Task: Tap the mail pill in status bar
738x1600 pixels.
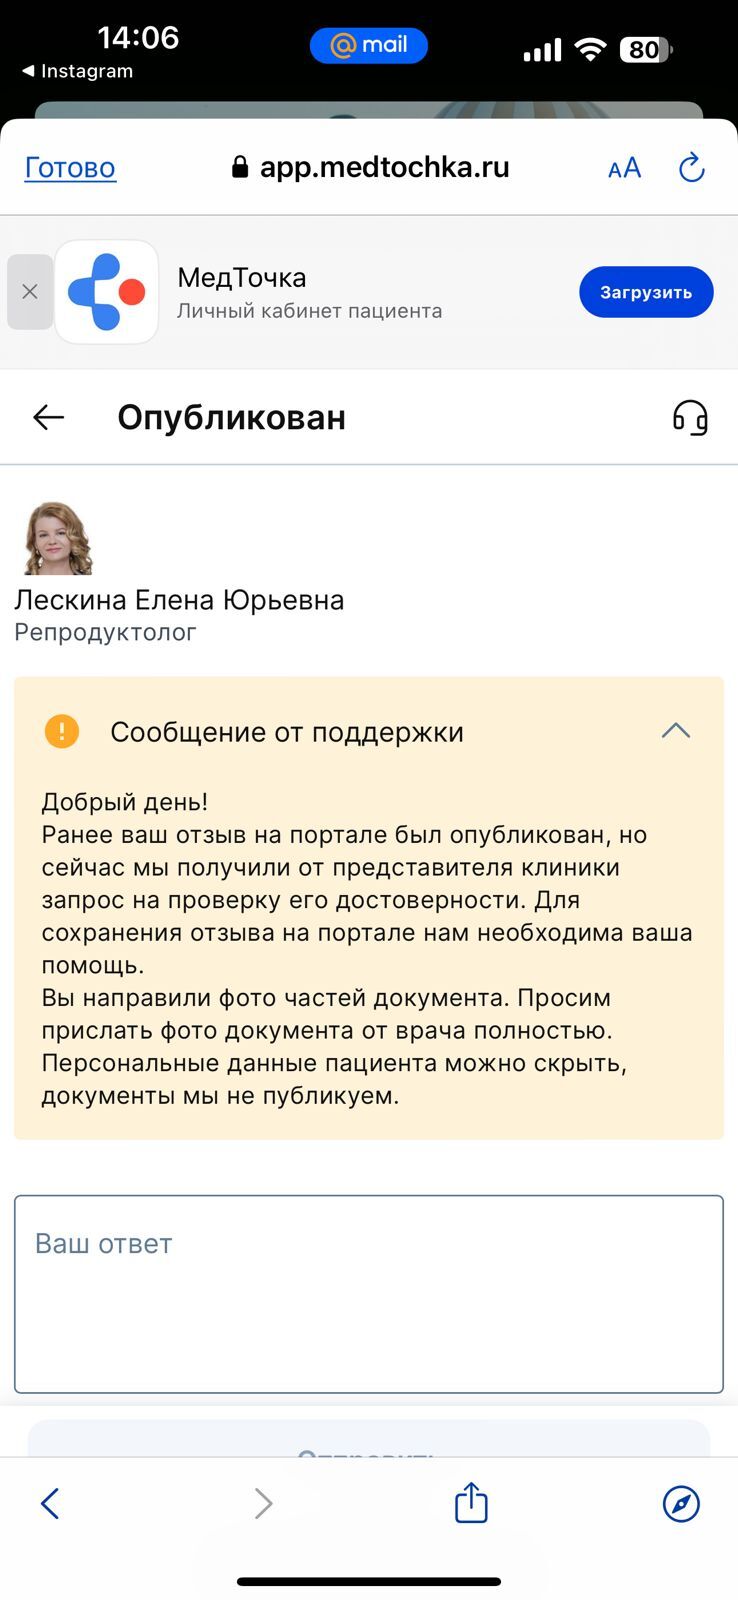Action: 368,45
